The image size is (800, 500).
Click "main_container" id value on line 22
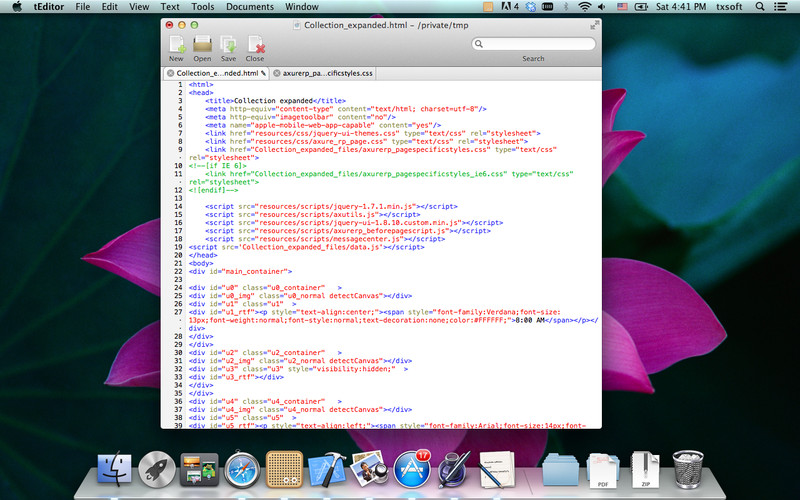pyautogui.click(x=255, y=271)
